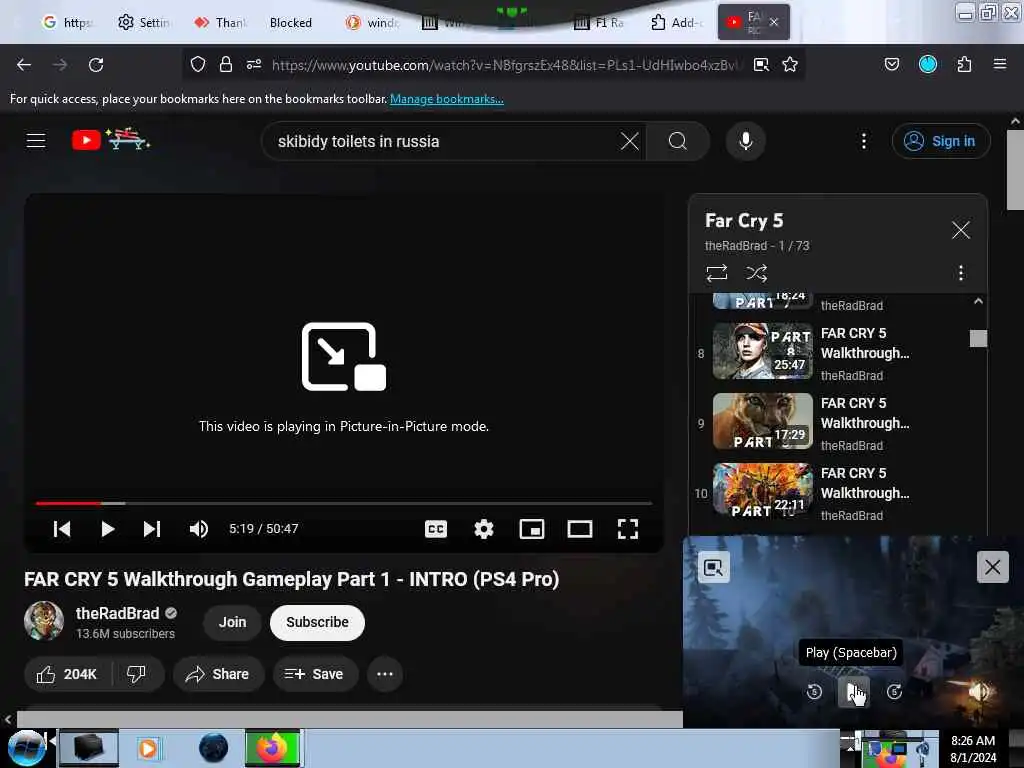Go back in browser
Image resolution: width=1024 pixels, height=768 pixels.
[x=24, y=65]
